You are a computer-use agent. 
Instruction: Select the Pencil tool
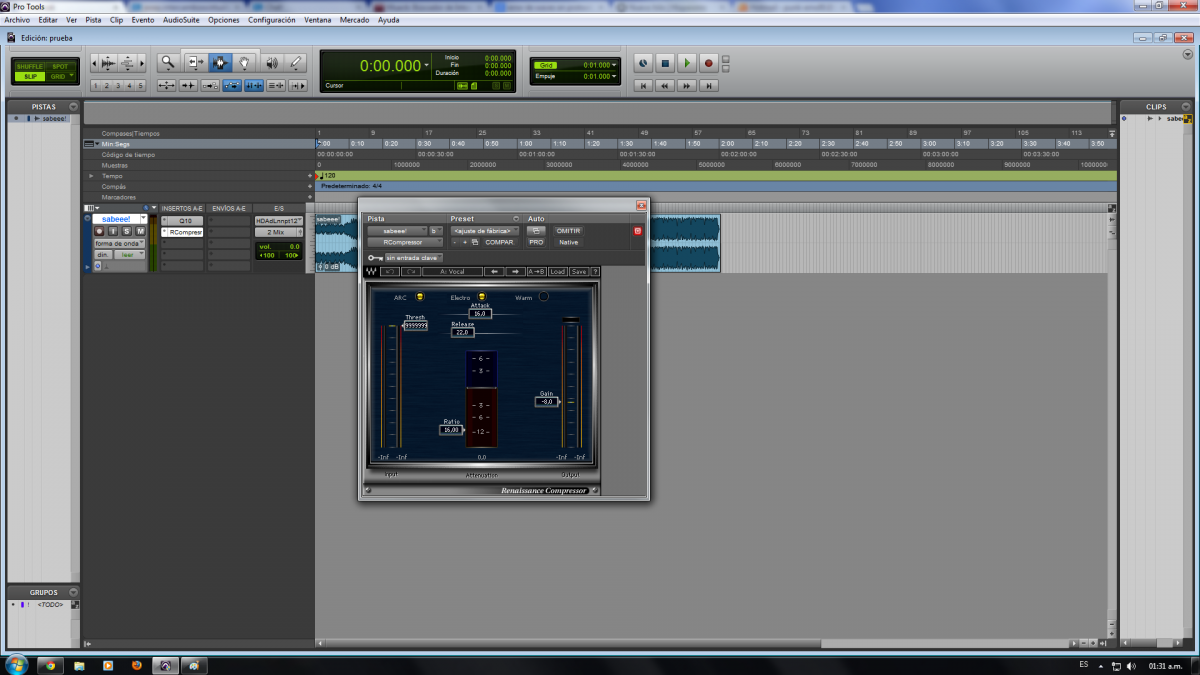[x=296, y=63]
